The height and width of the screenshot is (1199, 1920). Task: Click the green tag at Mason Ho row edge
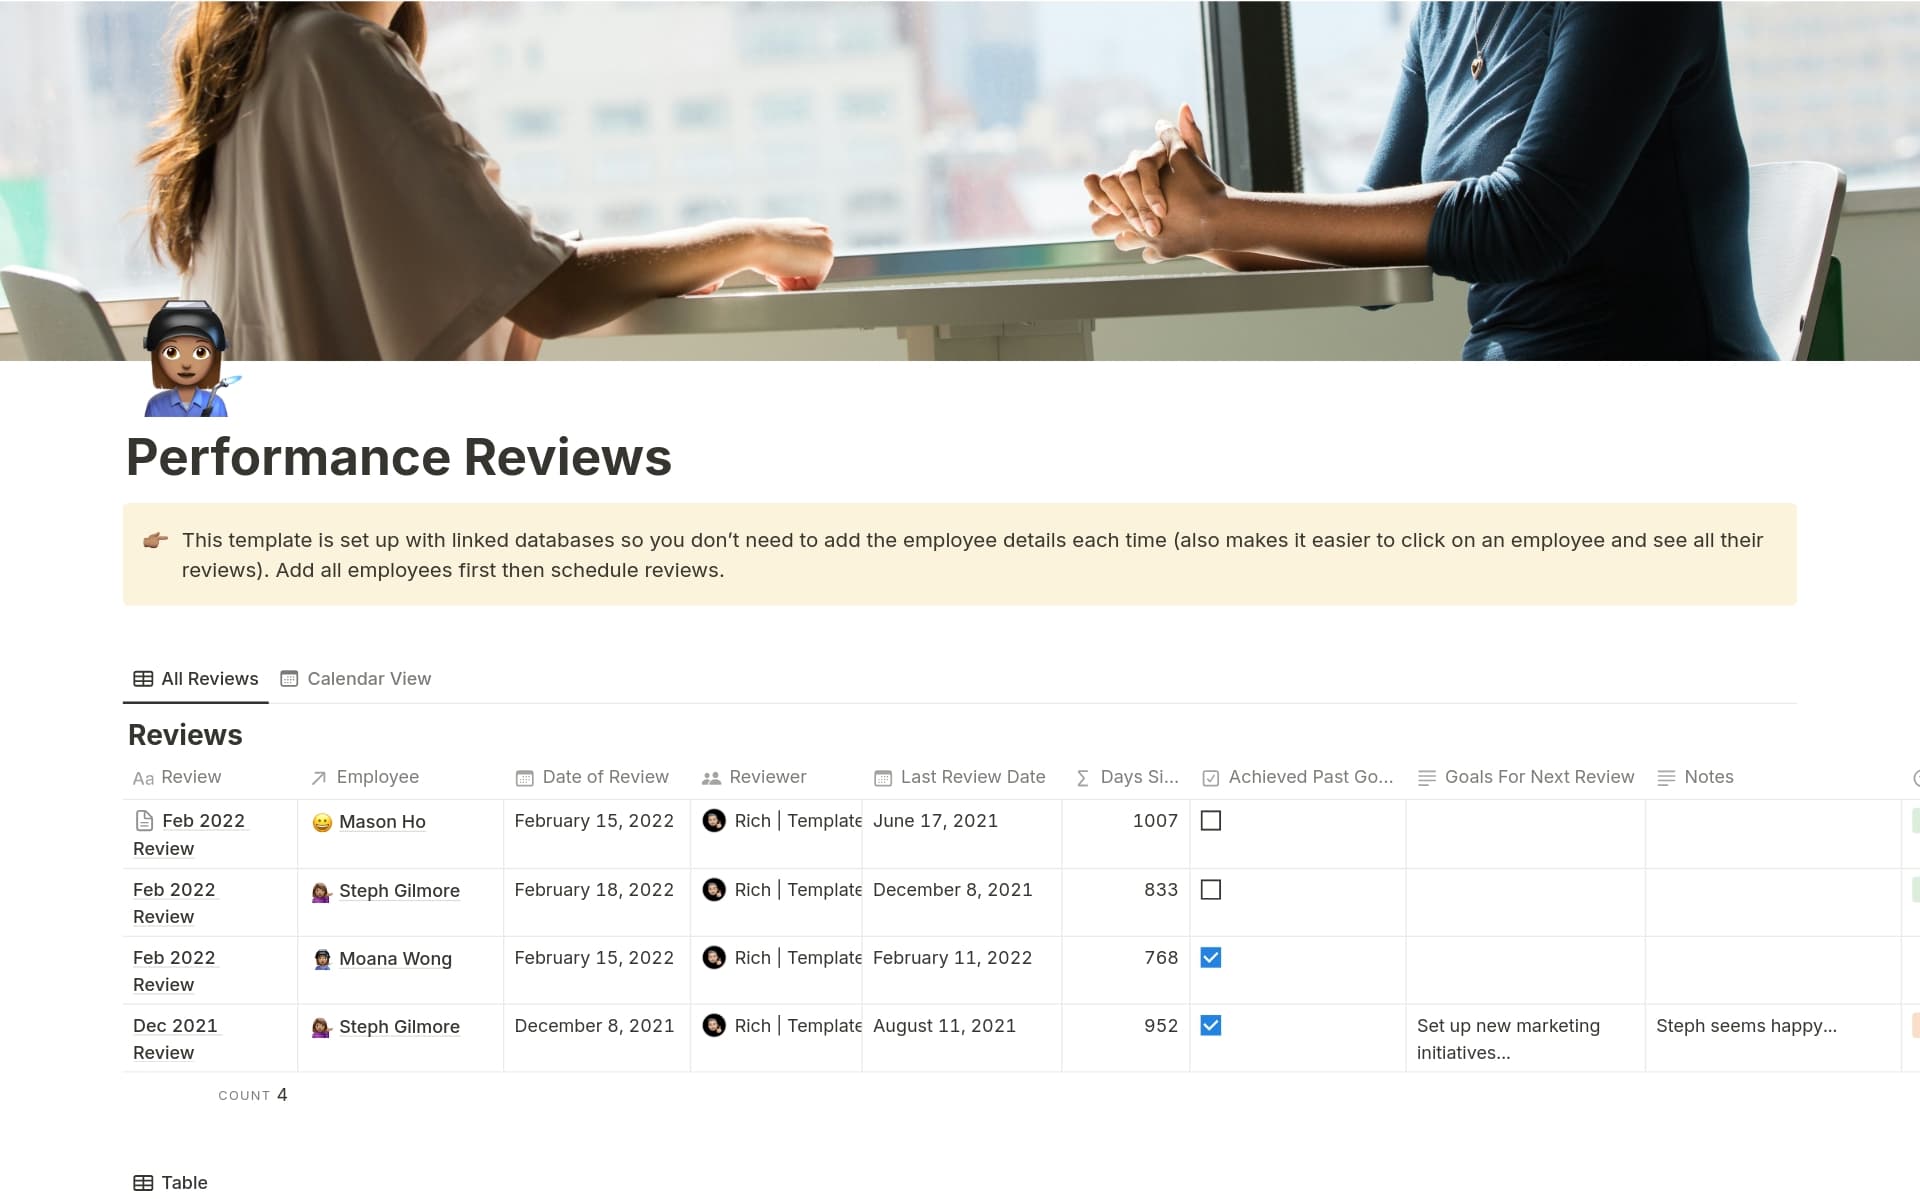coord(1914,821)
